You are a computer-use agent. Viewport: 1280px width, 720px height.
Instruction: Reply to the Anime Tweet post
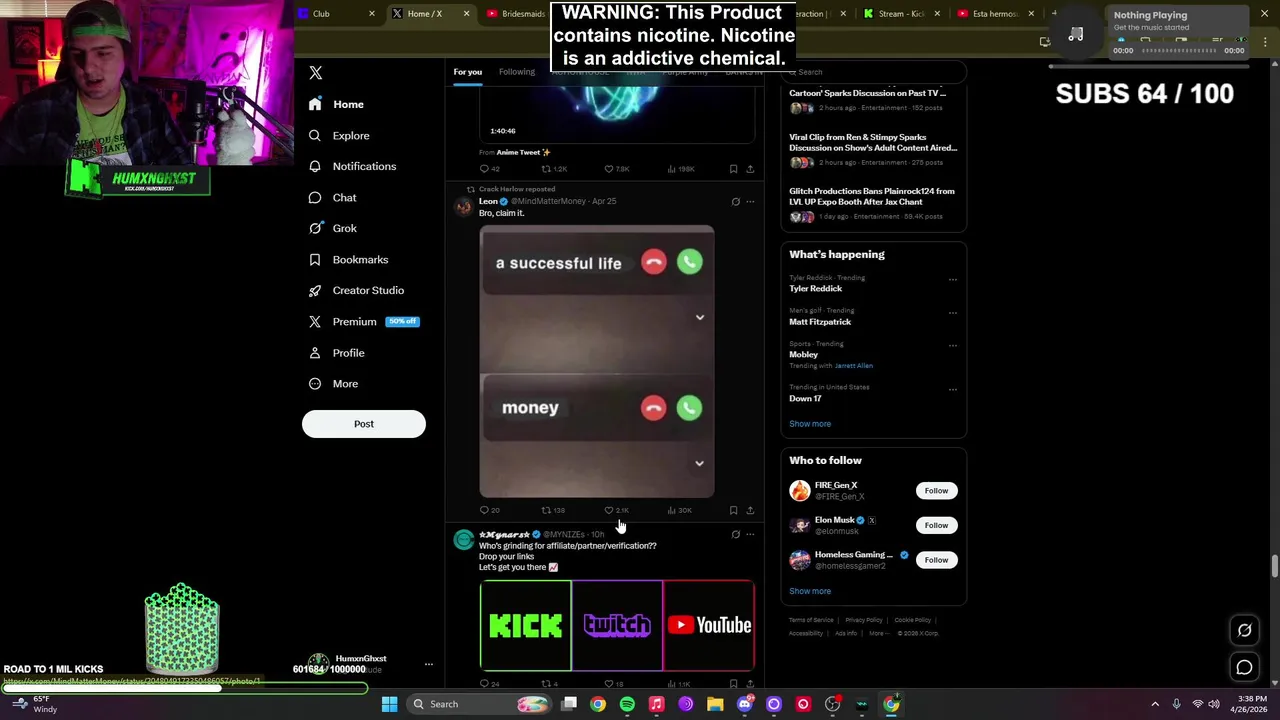tap(489, 169)
